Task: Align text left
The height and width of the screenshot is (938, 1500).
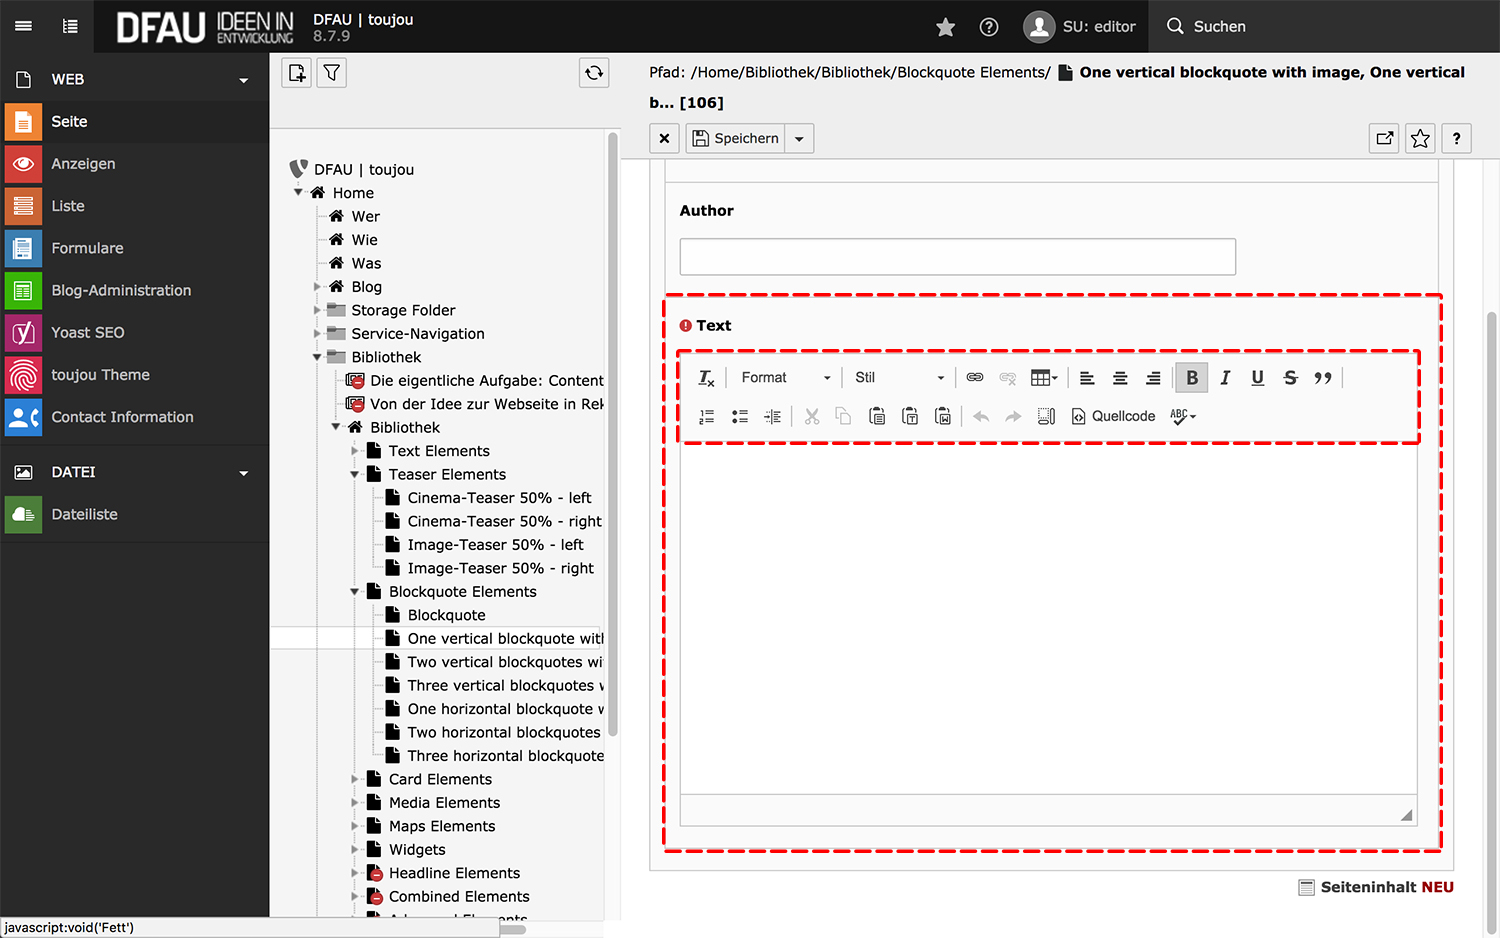Action: [1087, 378]
